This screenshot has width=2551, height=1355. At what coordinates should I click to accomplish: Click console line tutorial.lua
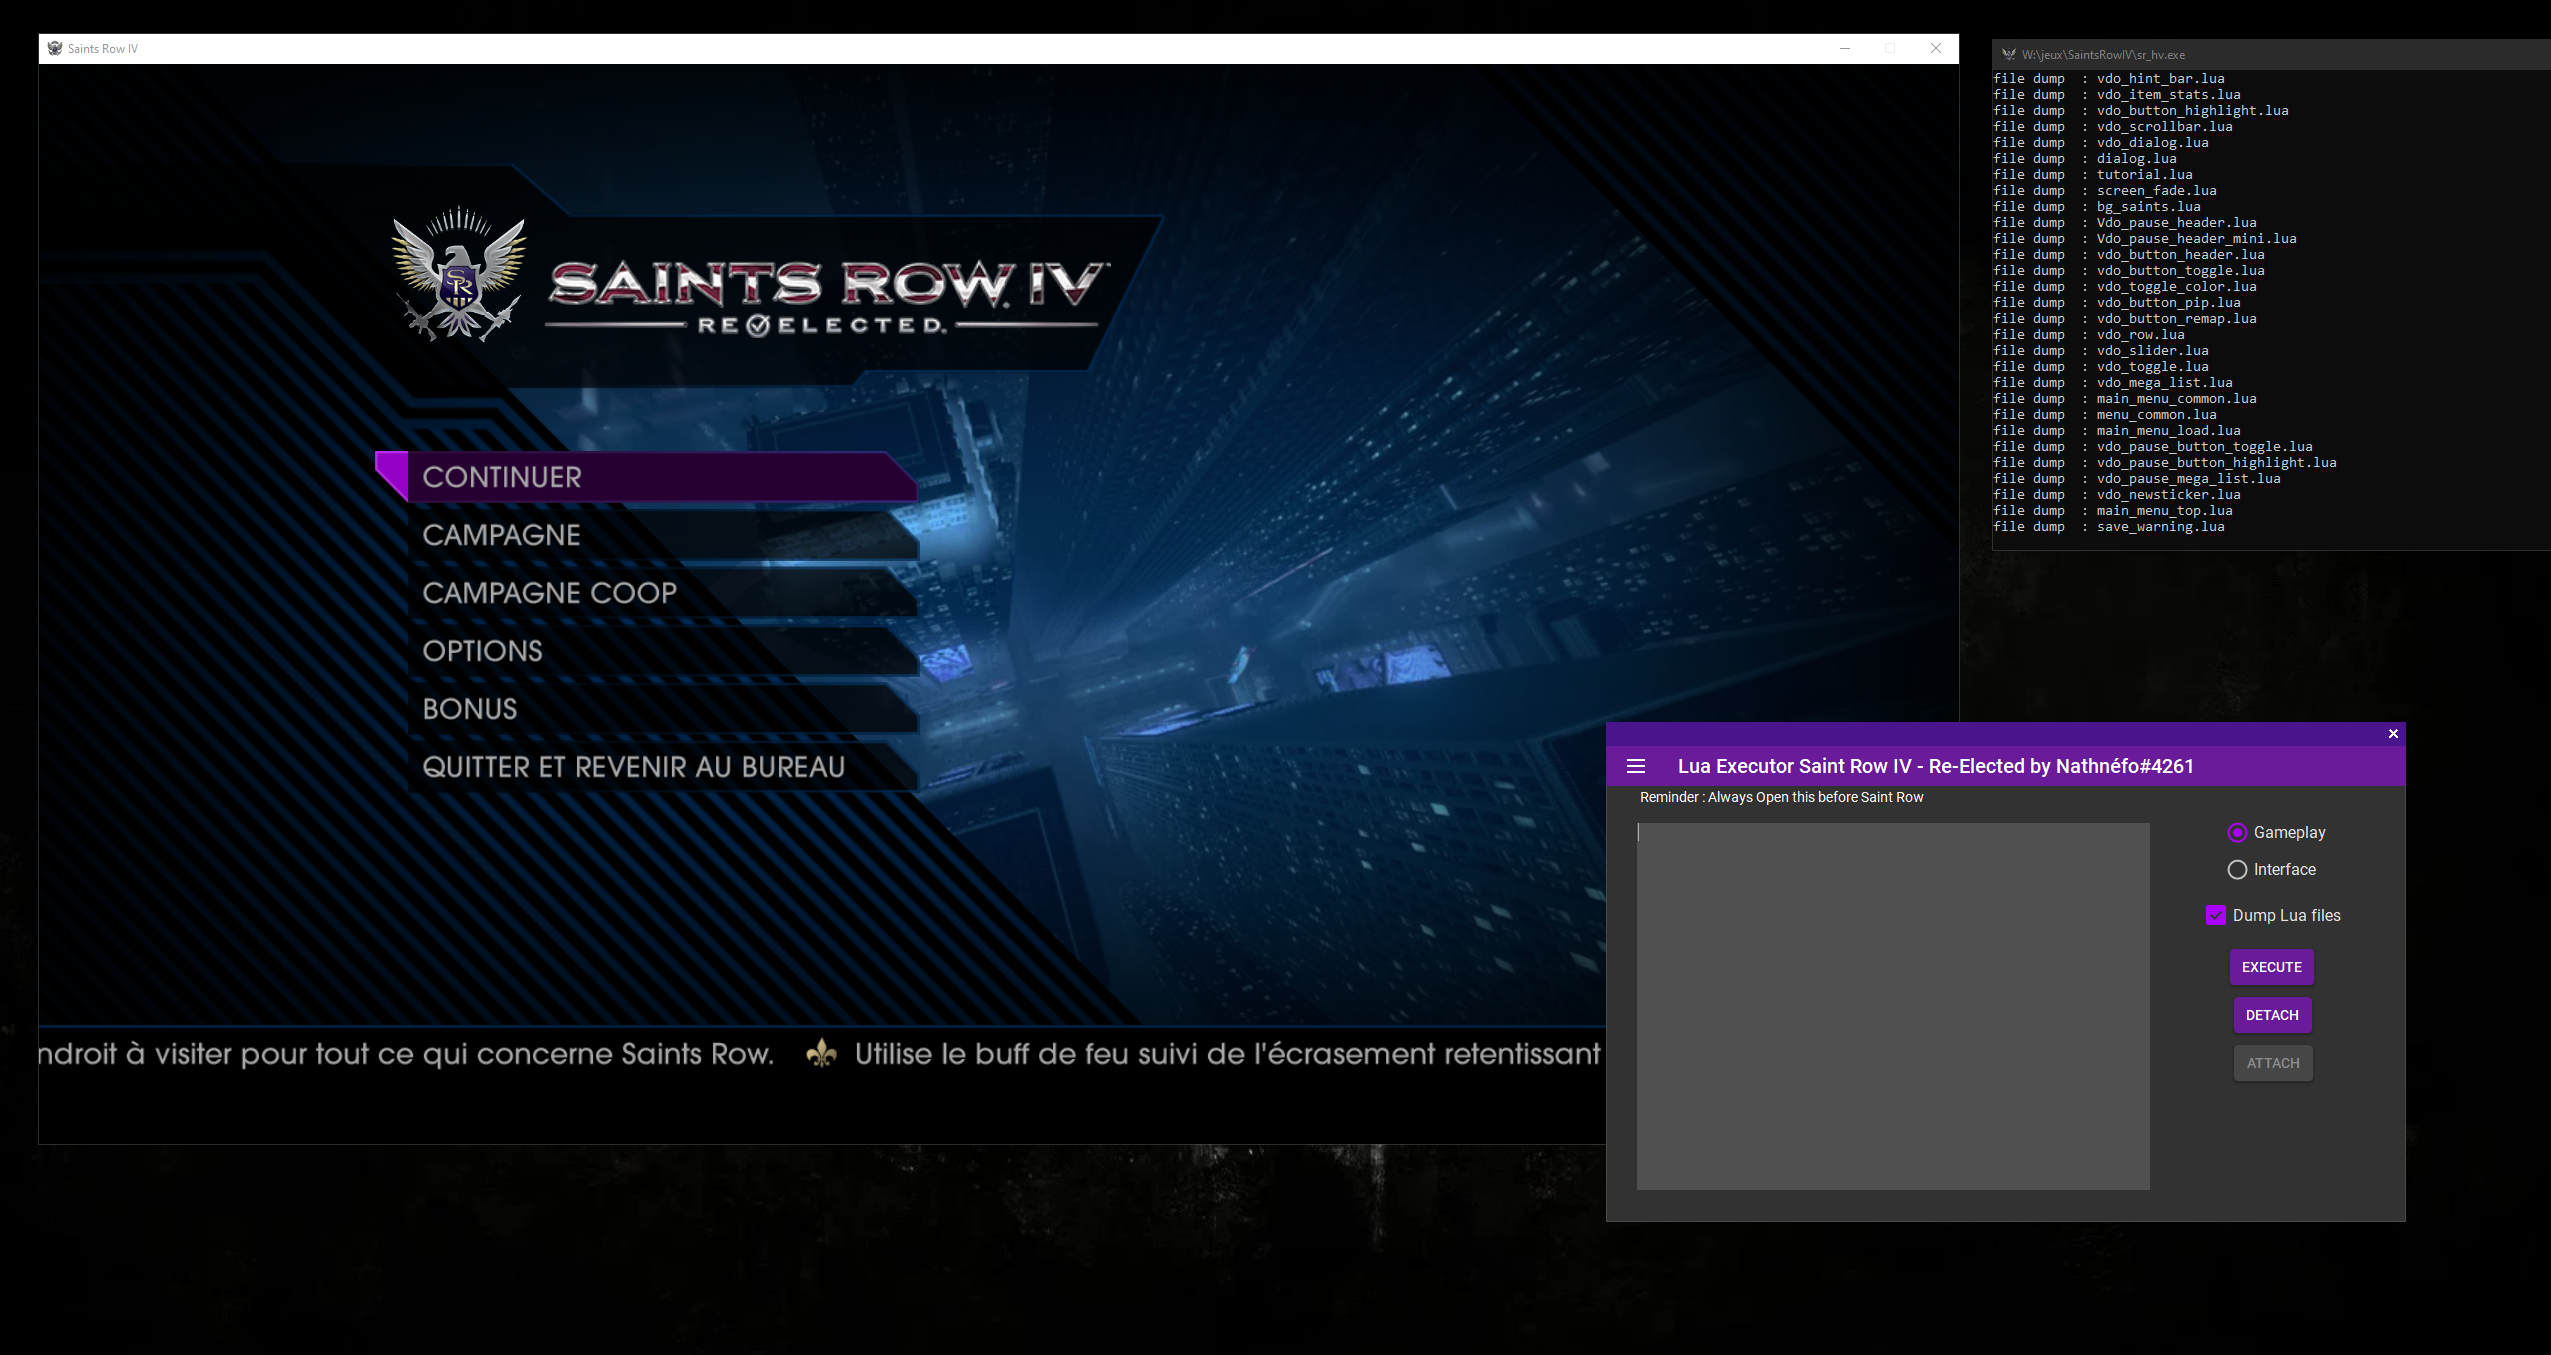click(x=2093, y=175)
